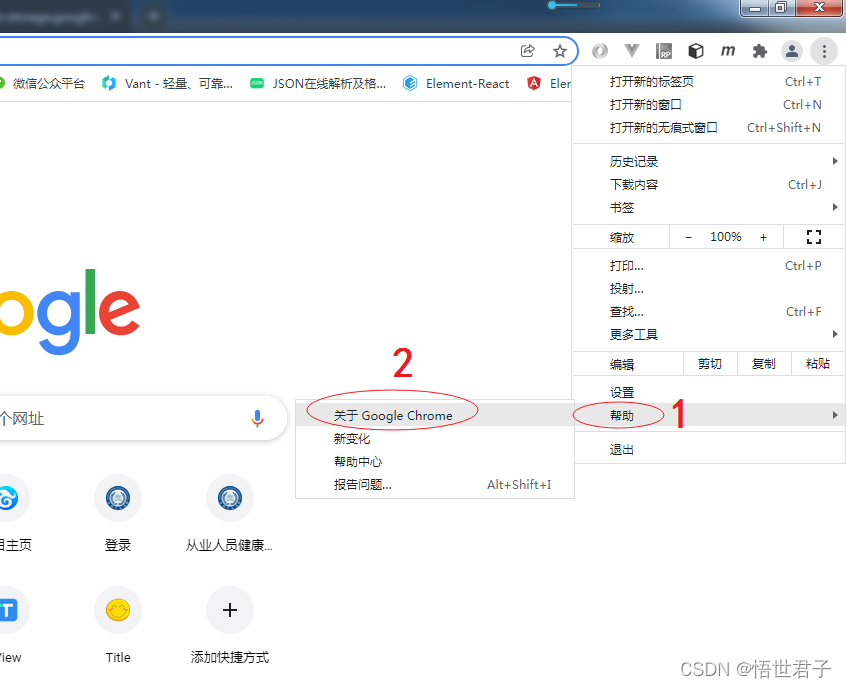Choose 投射... from the menu
The width and height of the screenshot is (846, 688).
[708, 289]
